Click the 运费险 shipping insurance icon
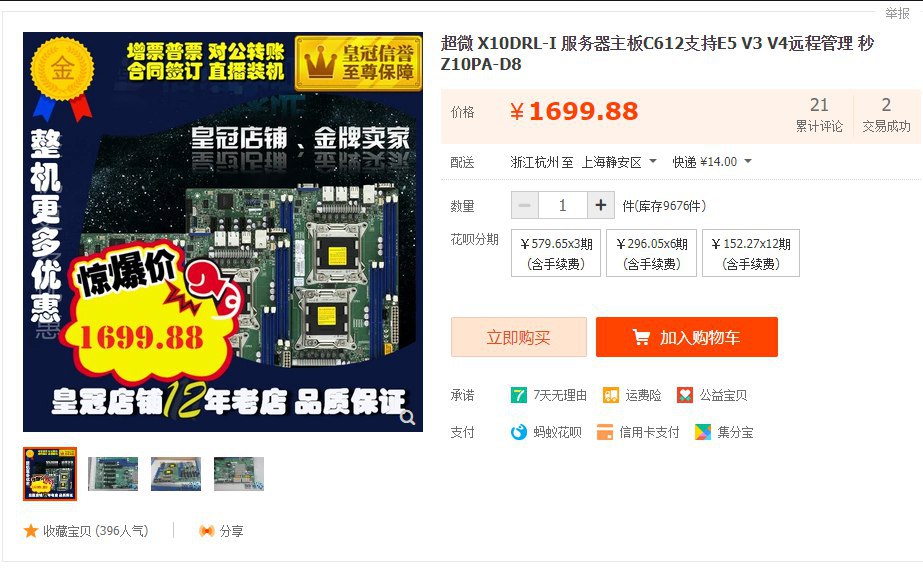The width and height of the screenshot is (923, 571). tap(610, 395)
